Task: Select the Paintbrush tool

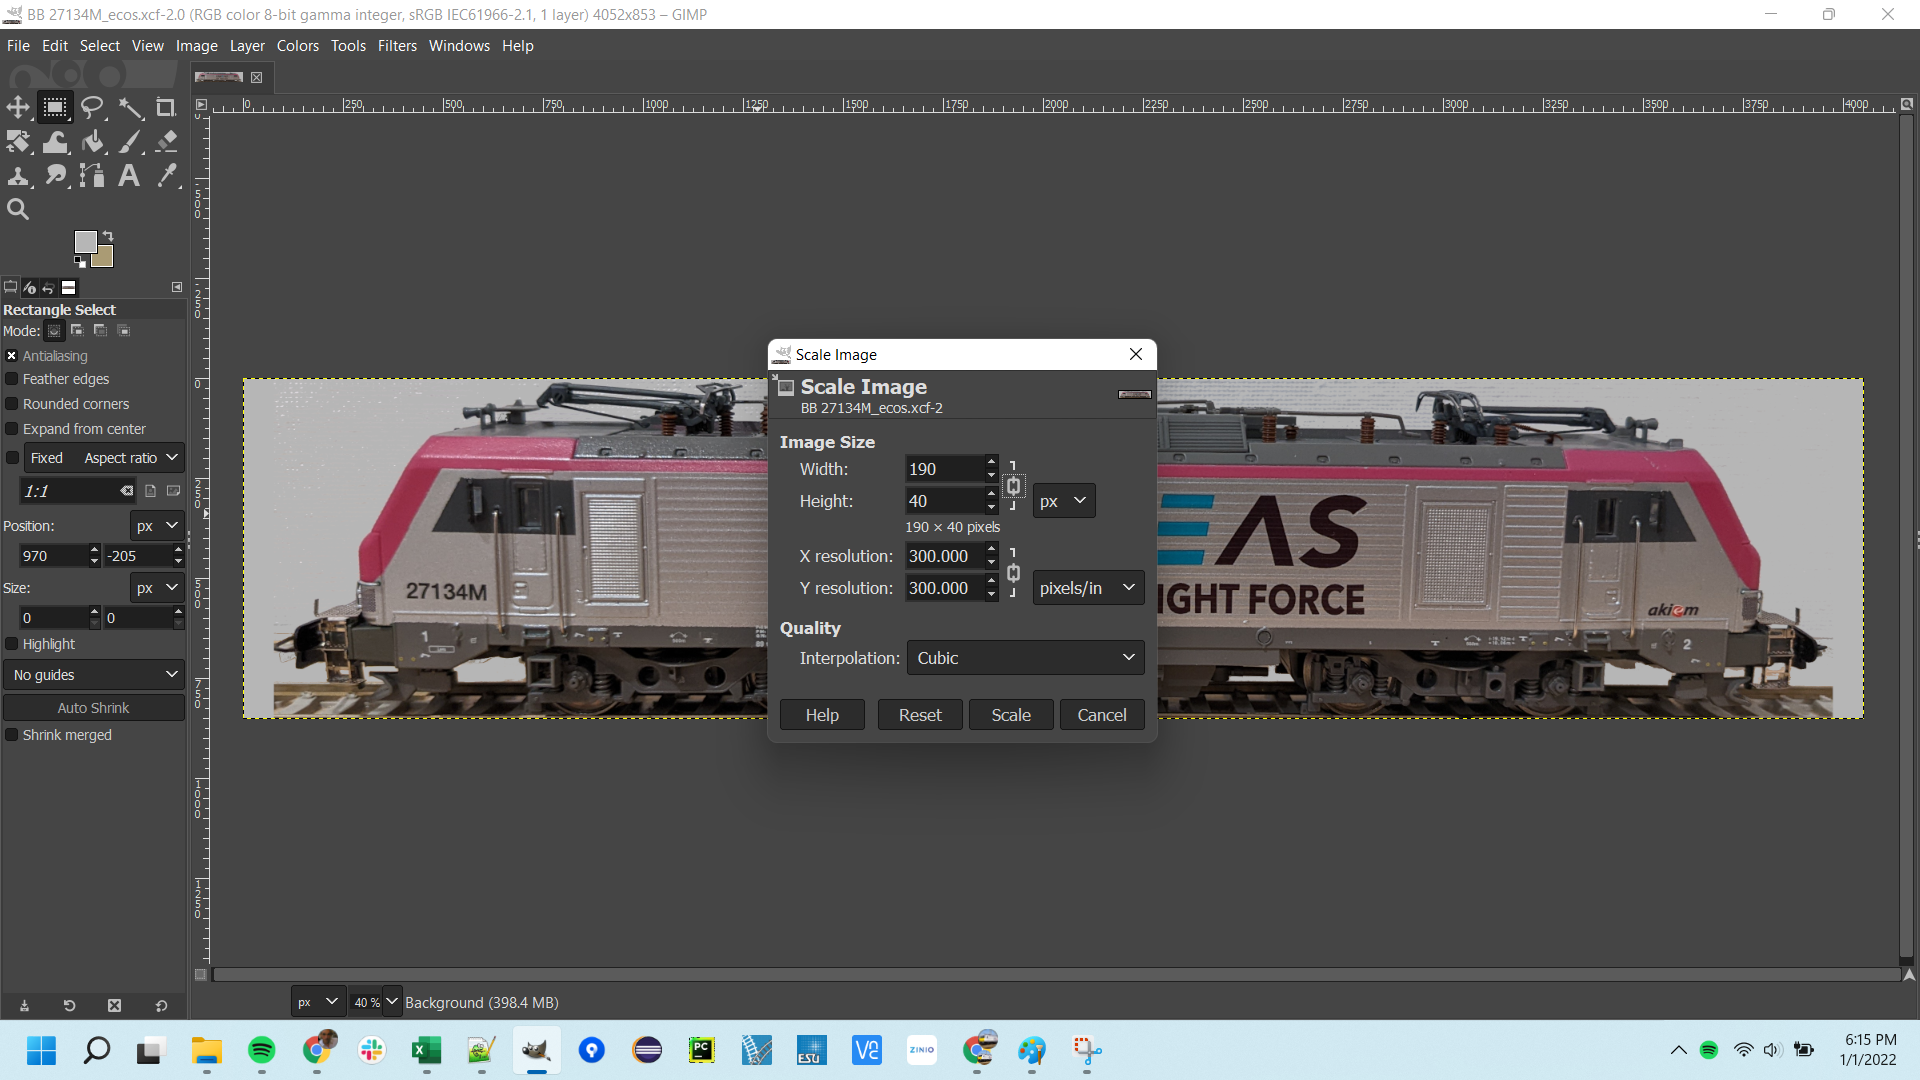Action: (130, 141)
